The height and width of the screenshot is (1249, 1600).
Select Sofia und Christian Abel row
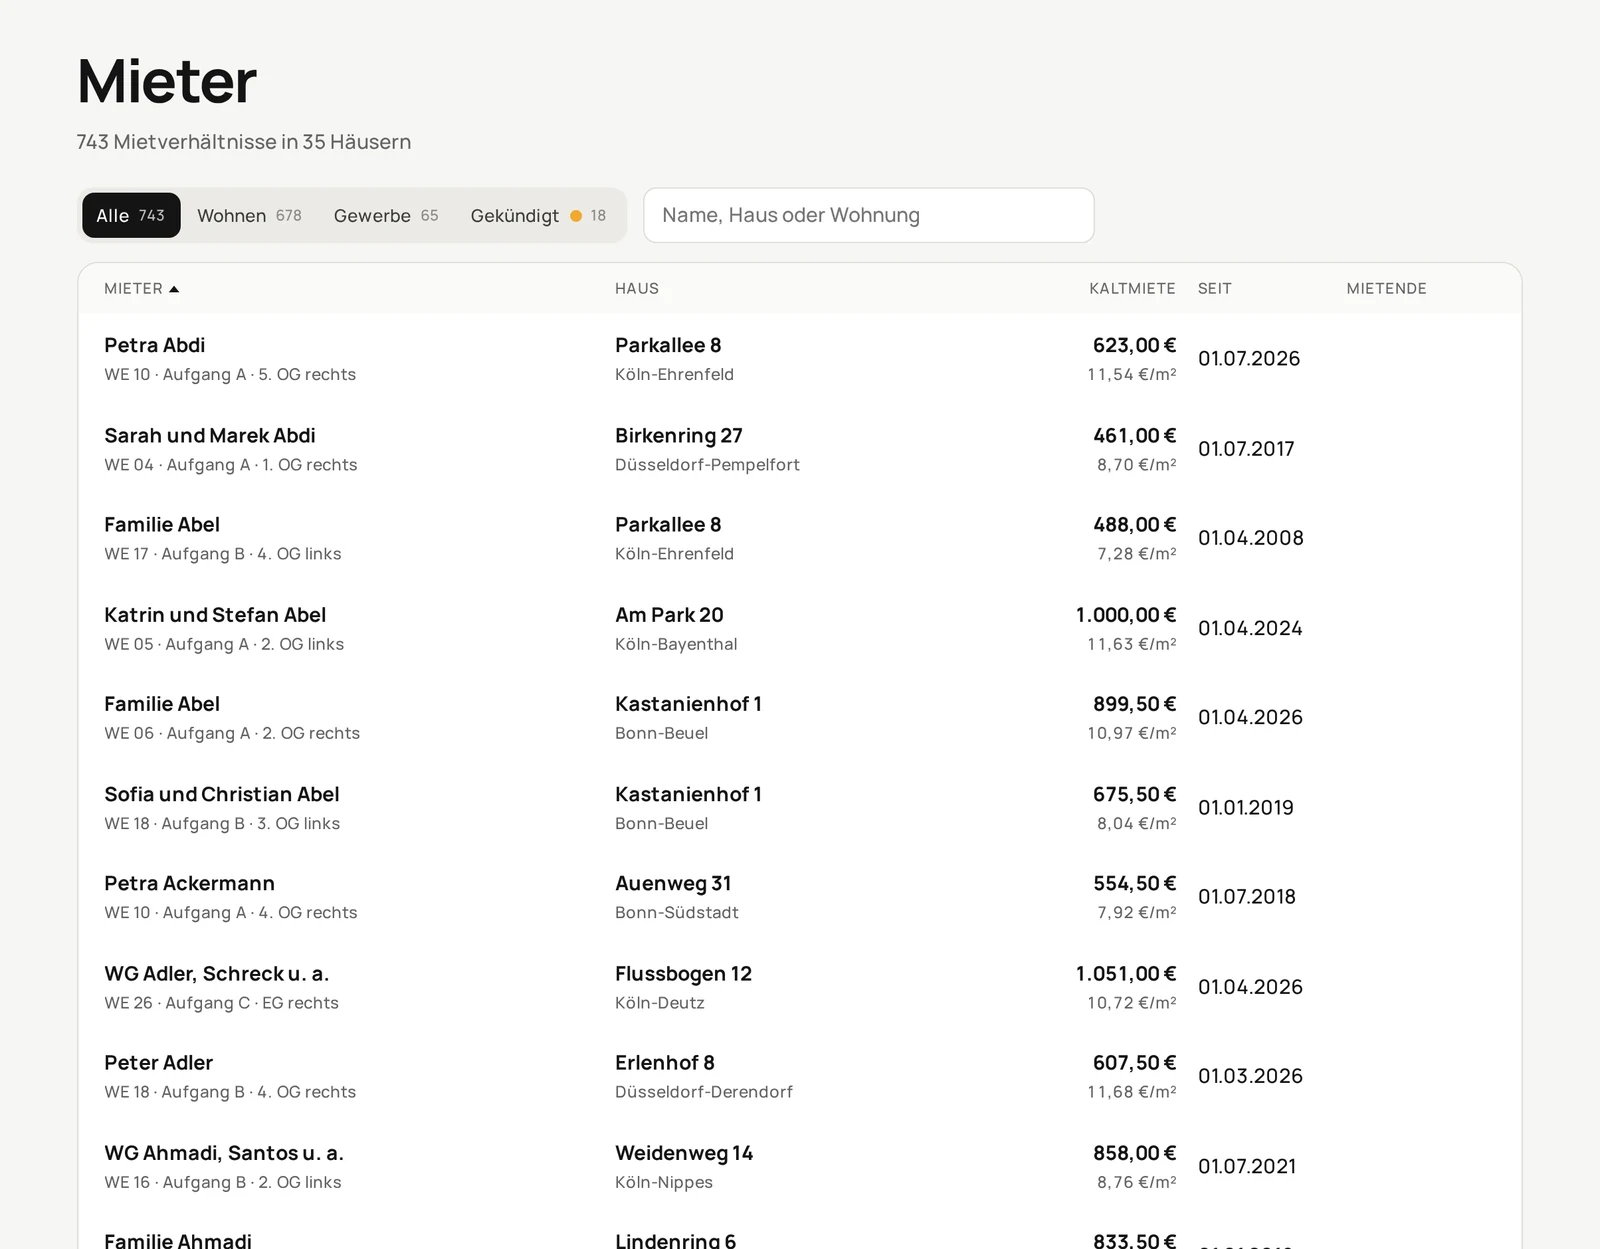tap(800, 808)
